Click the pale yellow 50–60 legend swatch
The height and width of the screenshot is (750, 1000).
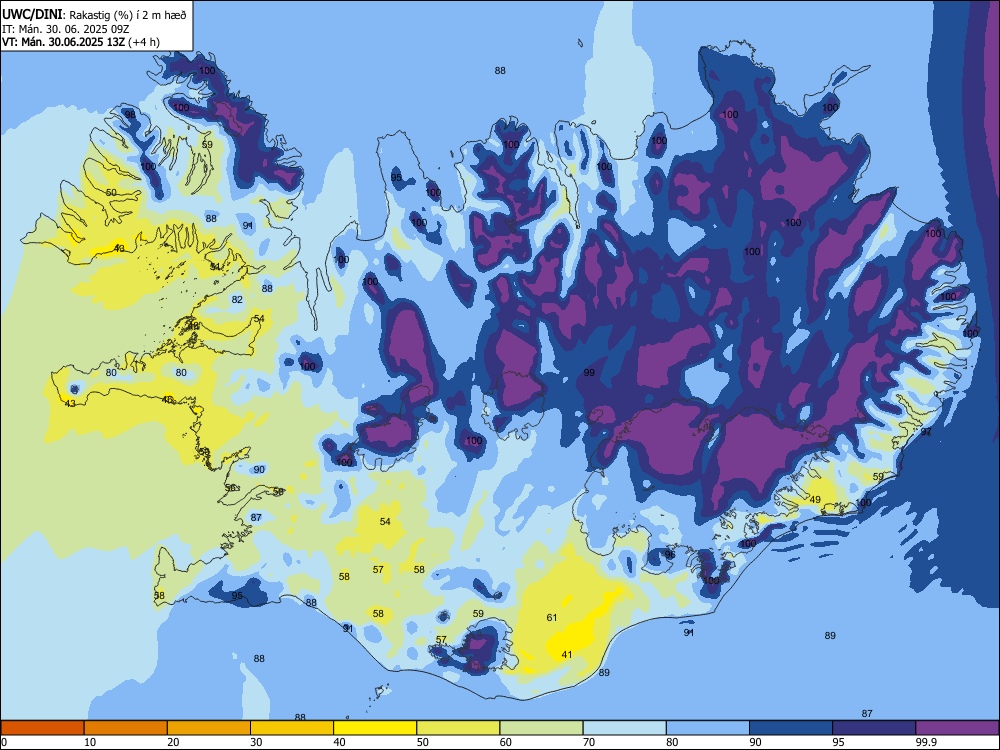[458, 728]
